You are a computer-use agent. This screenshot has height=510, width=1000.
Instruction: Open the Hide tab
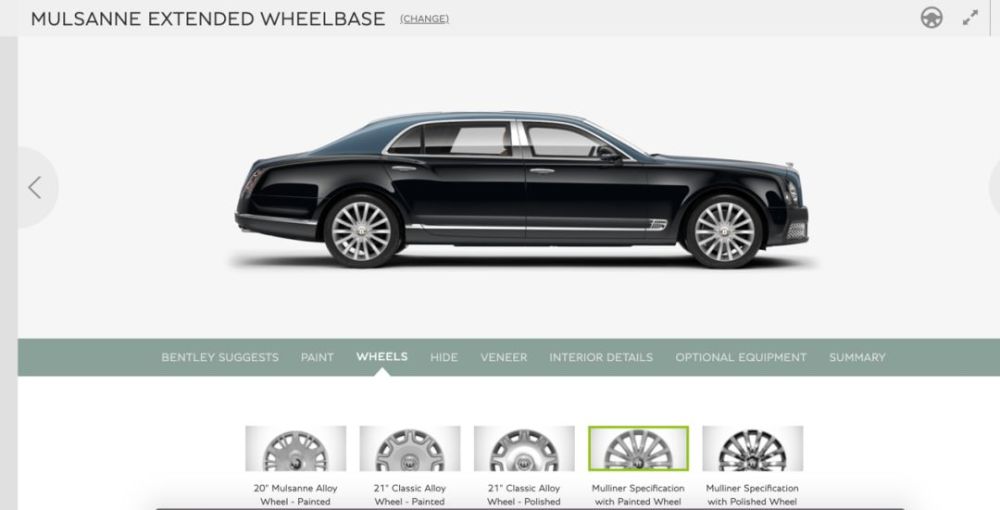pyautogui.click(x=444, y=357)
